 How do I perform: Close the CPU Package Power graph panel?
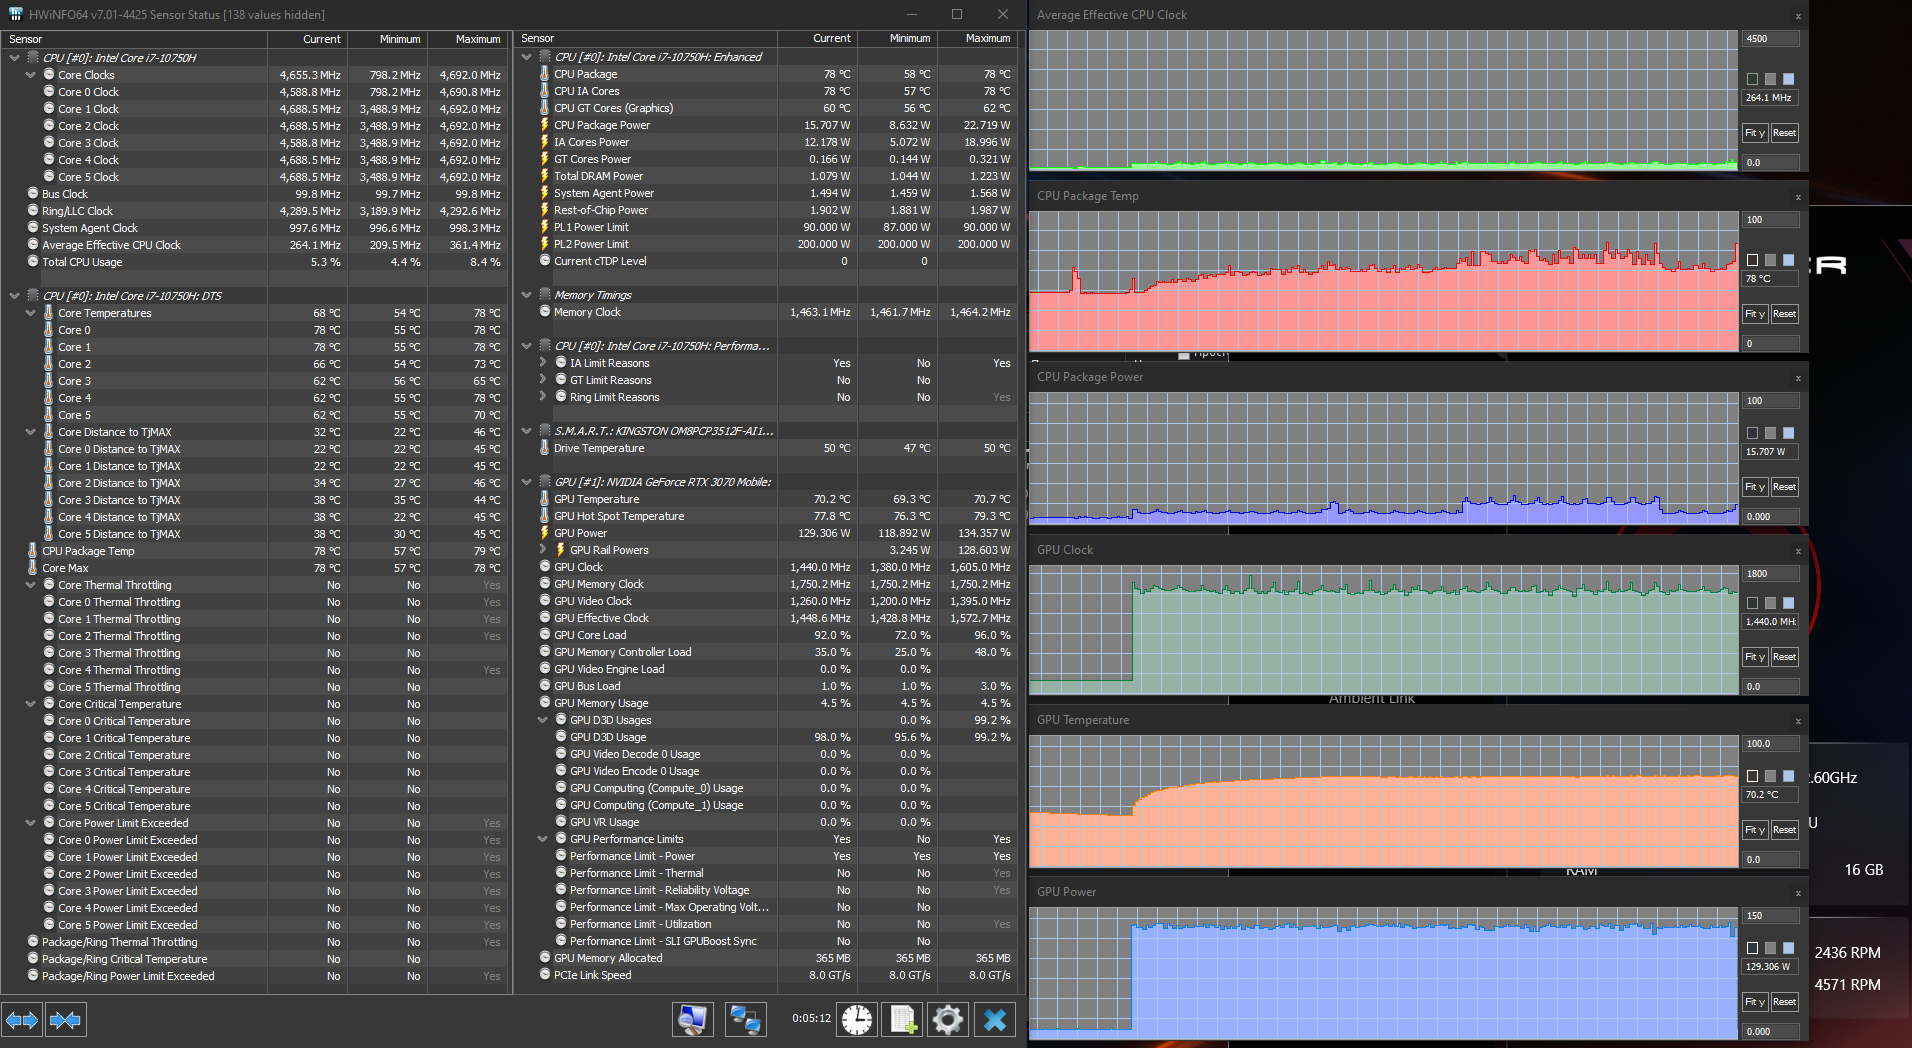click(1798, 378)
